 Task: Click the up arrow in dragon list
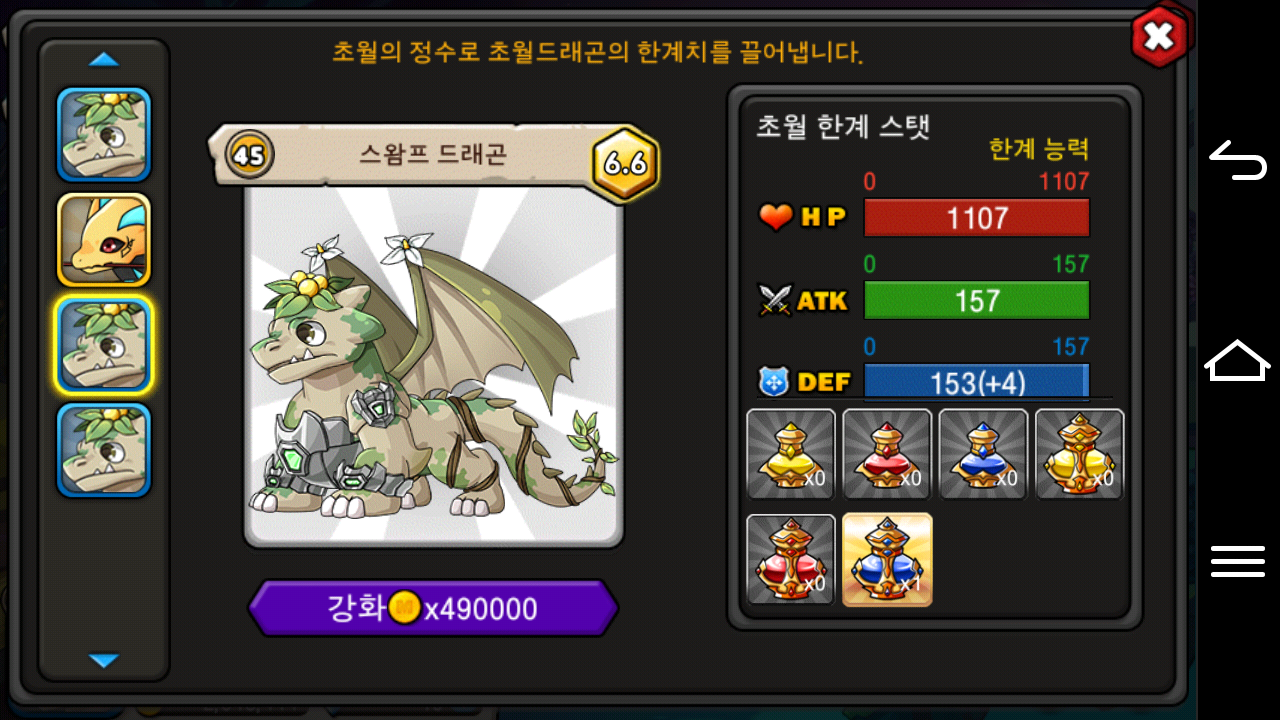[104, 60]
